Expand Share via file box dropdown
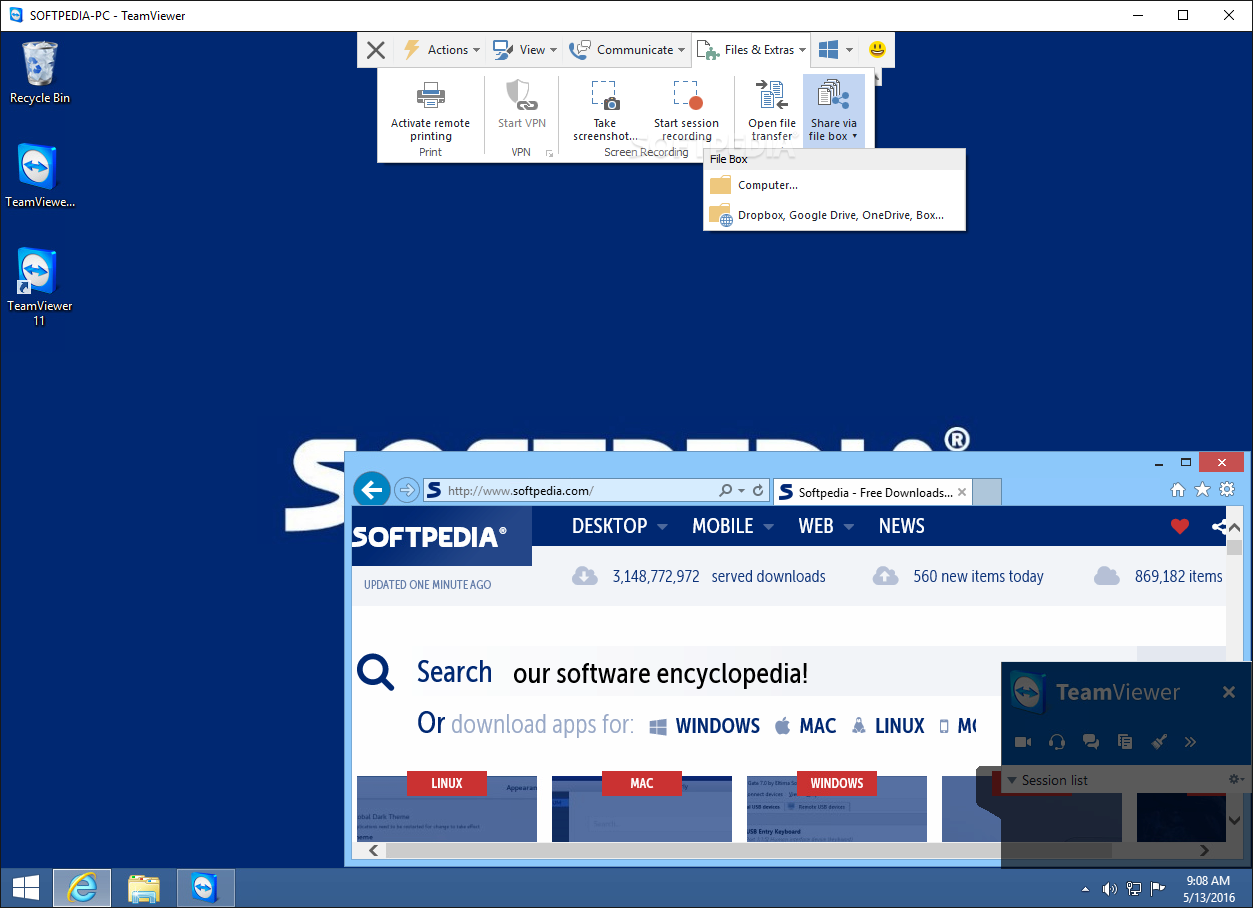1253x908 pixels. 833,112
